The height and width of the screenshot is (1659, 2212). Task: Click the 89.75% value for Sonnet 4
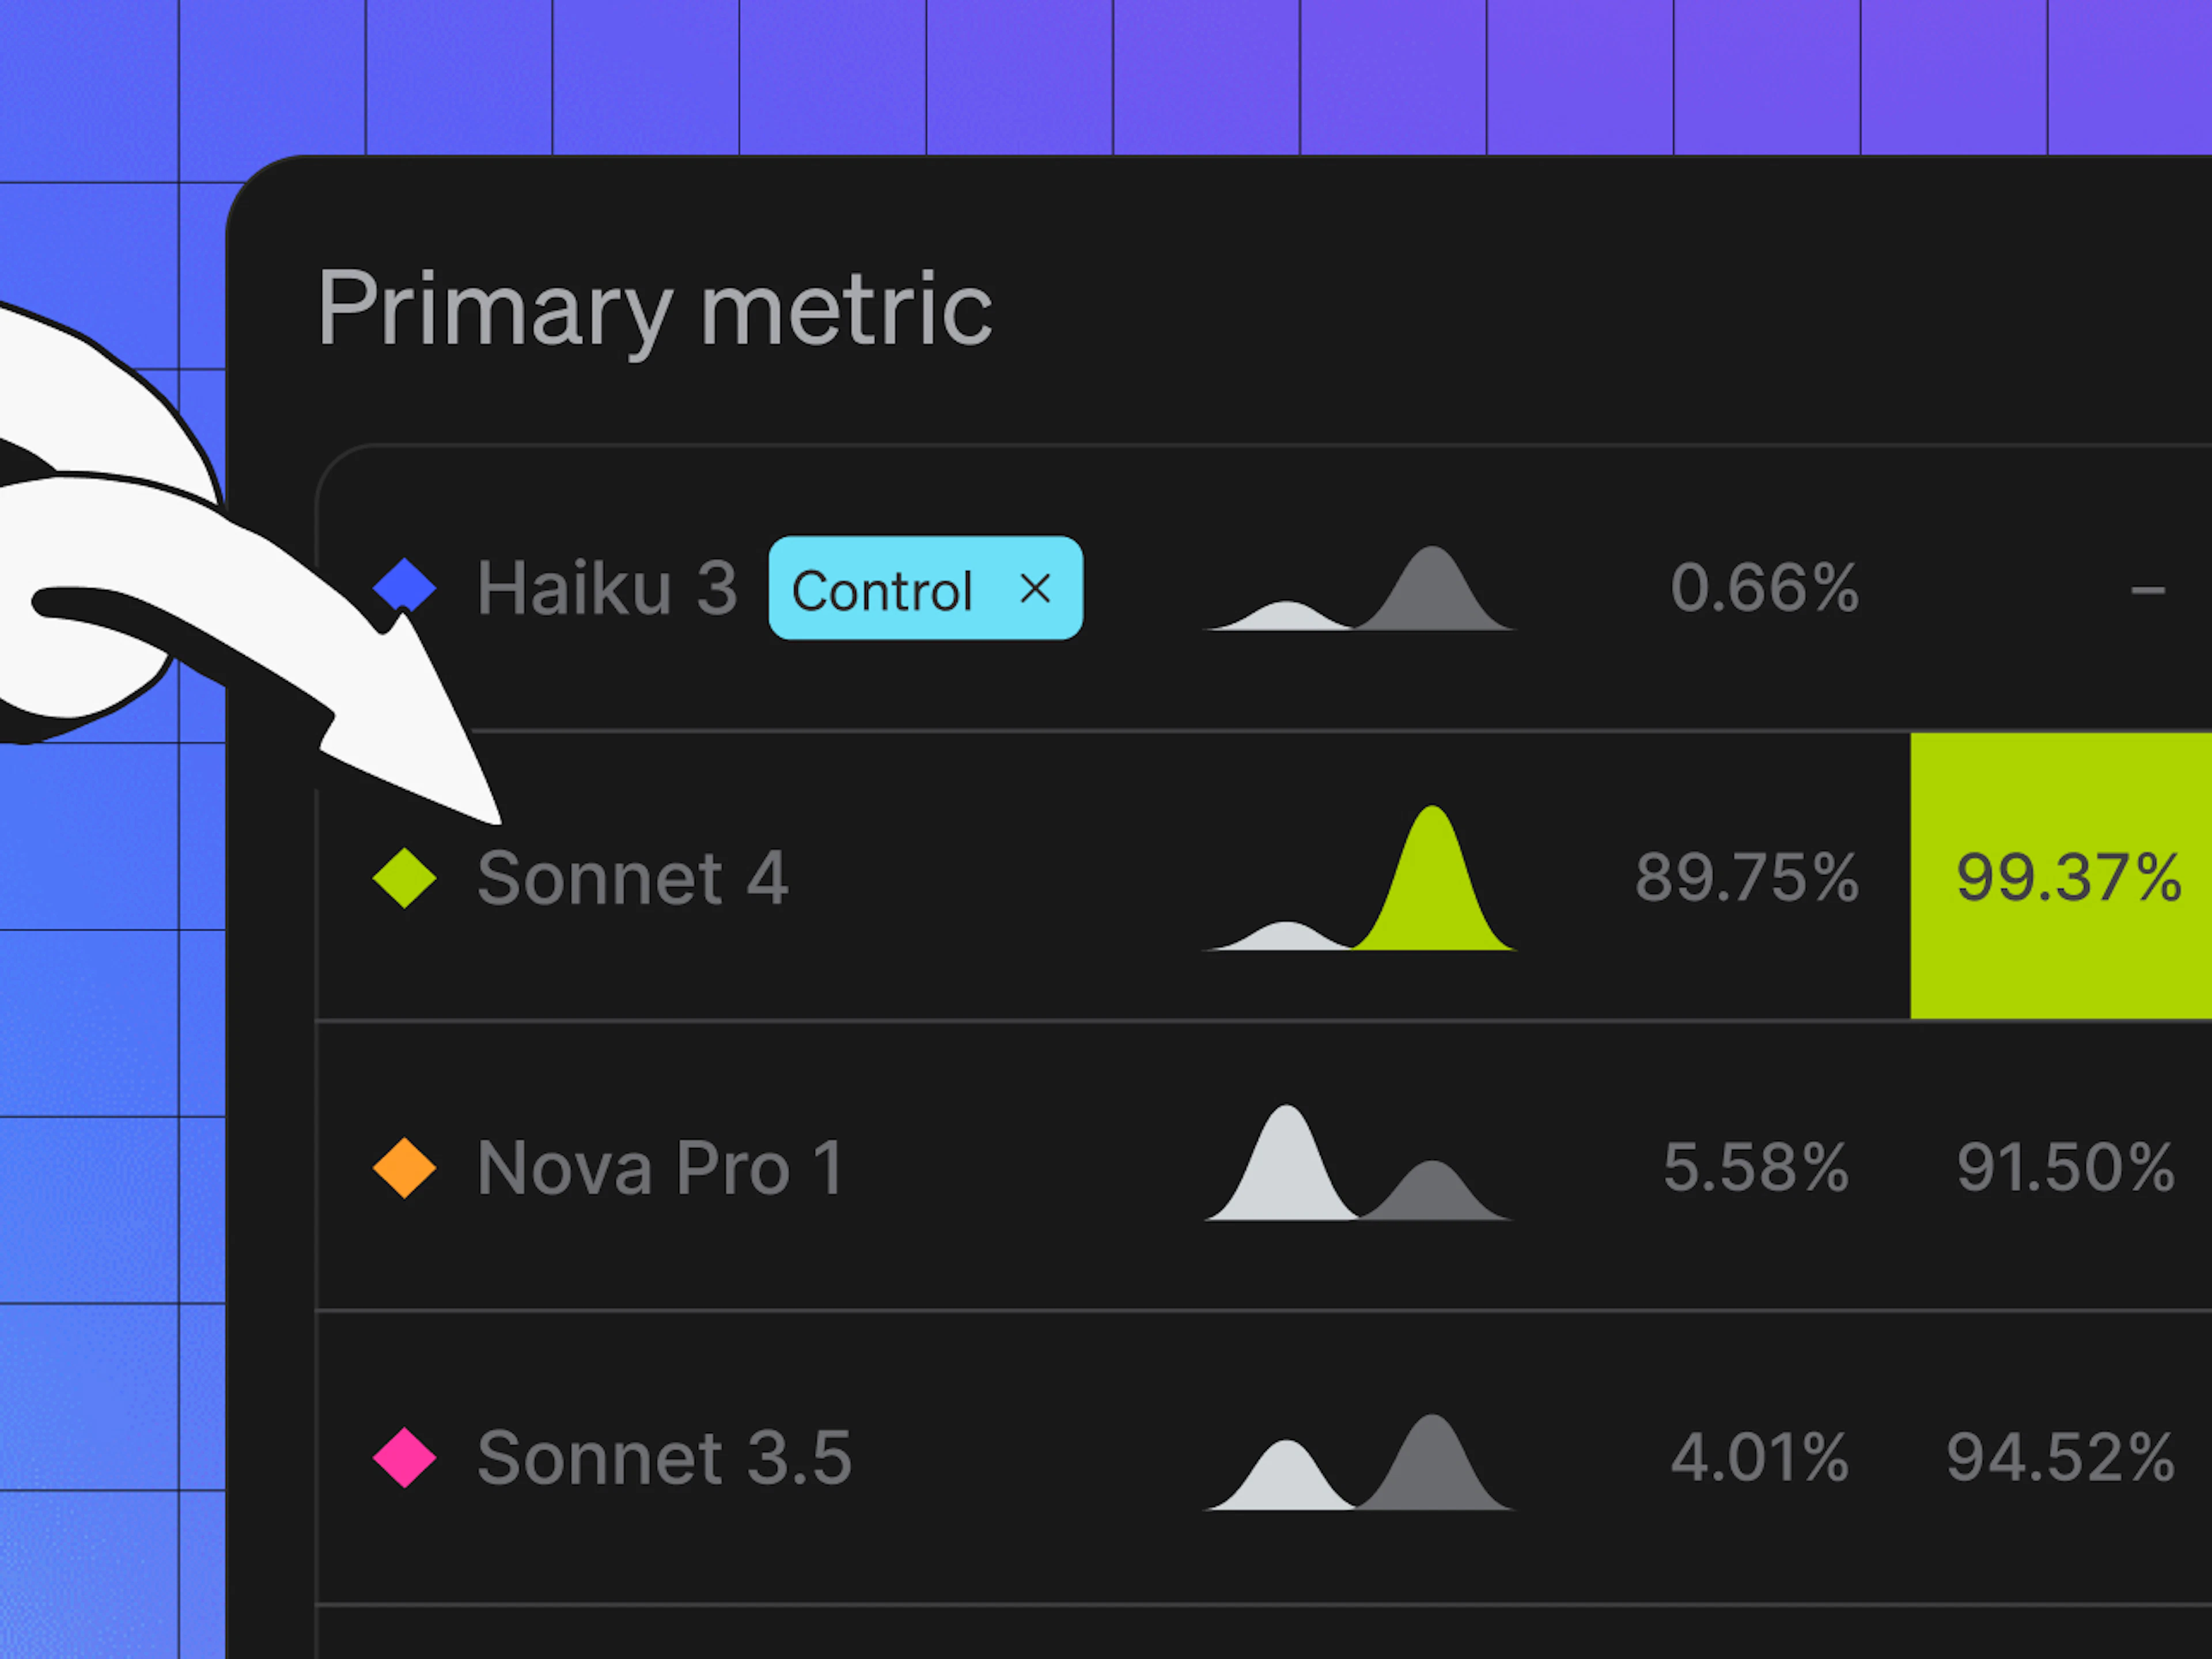click(x=1747, y=878)
